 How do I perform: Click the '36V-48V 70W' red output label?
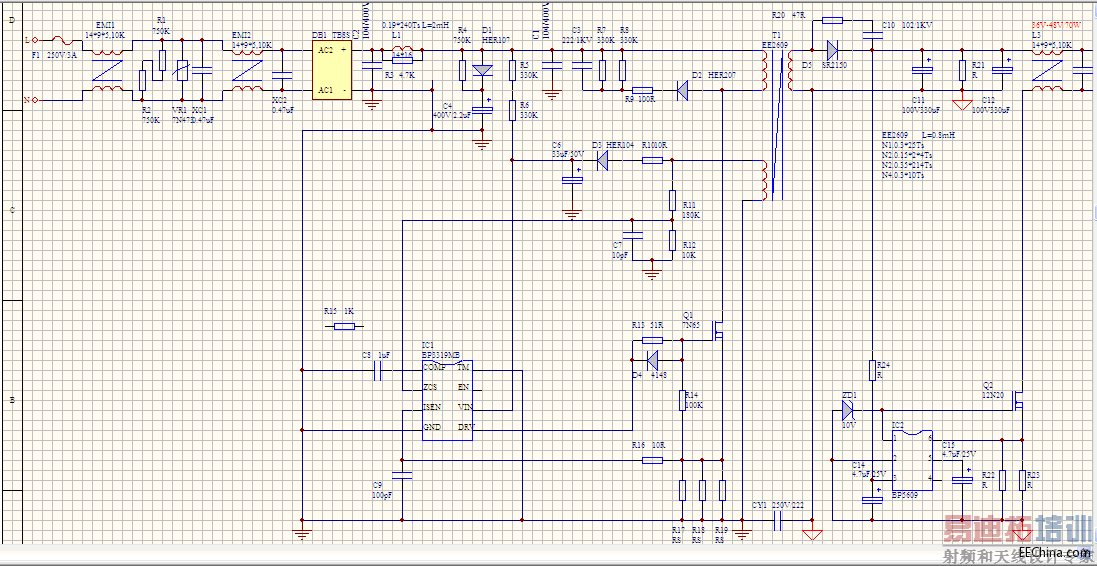pos(1056,25)
